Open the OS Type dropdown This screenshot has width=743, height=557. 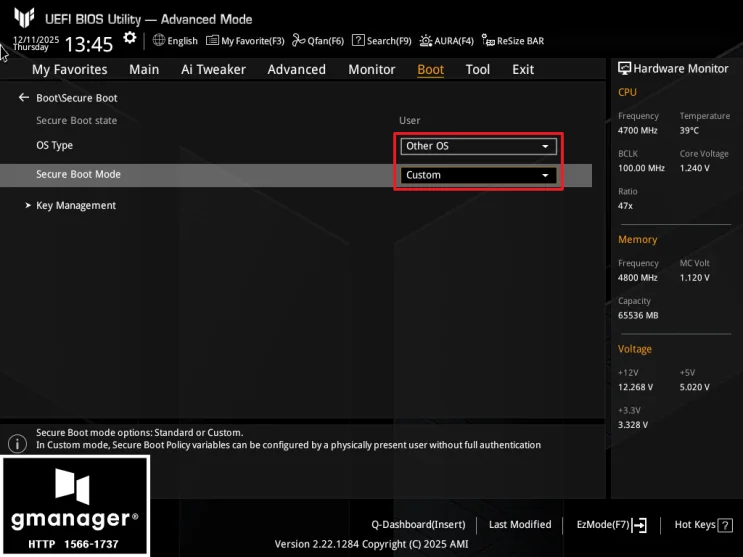coord(478,146)
